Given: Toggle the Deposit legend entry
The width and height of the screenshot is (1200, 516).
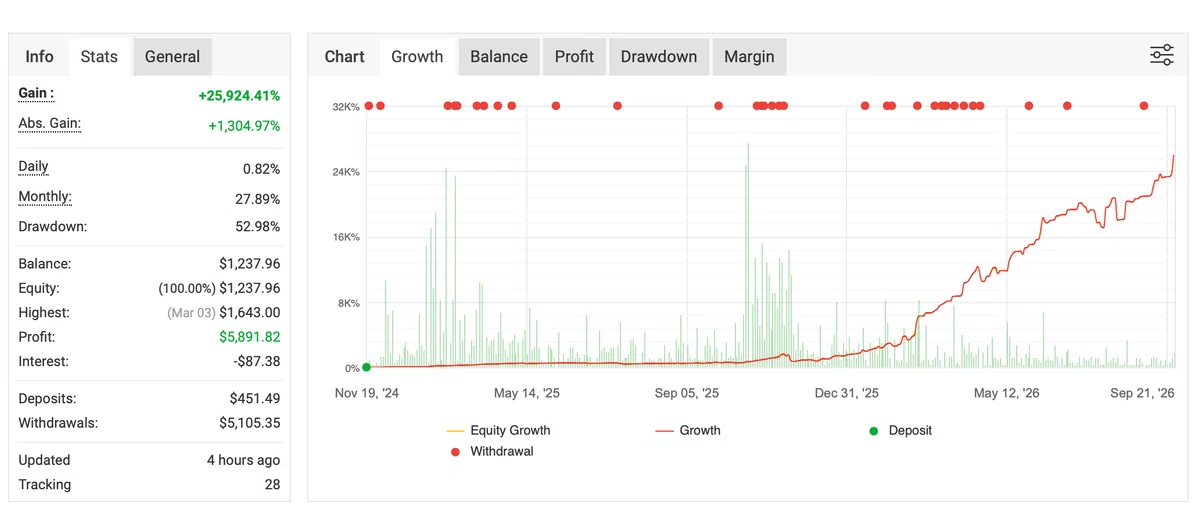Looking at the screenshot, I should coord(900,430).
